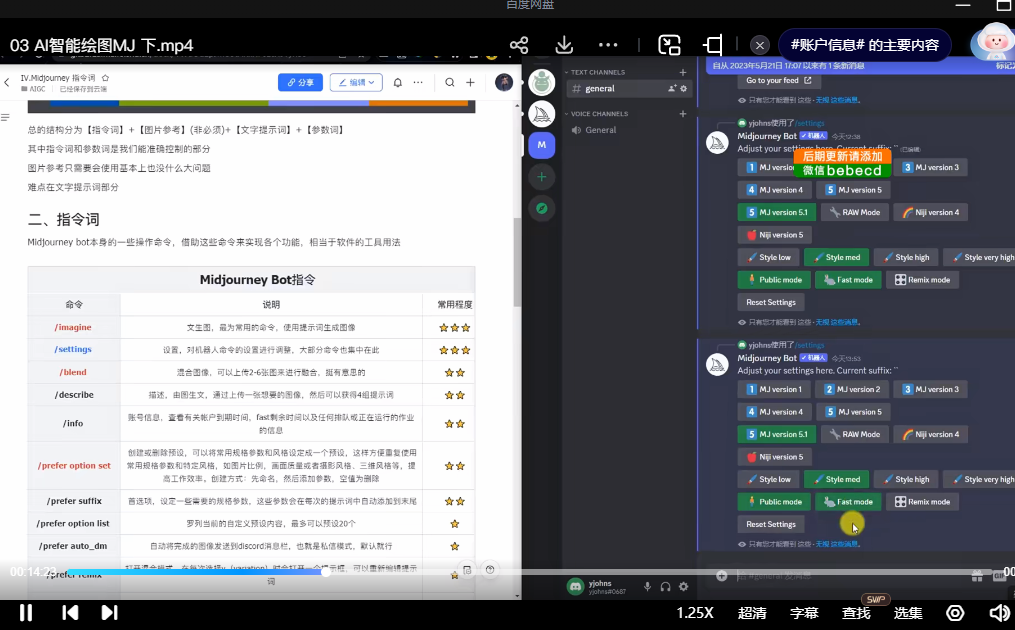Open the document outline icon on left edge

point(5,117)
